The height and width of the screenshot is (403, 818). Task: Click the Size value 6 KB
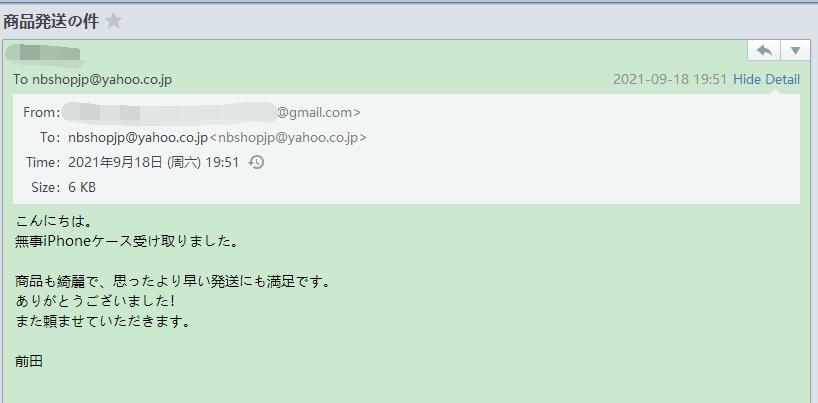click(x=82, y=187)
